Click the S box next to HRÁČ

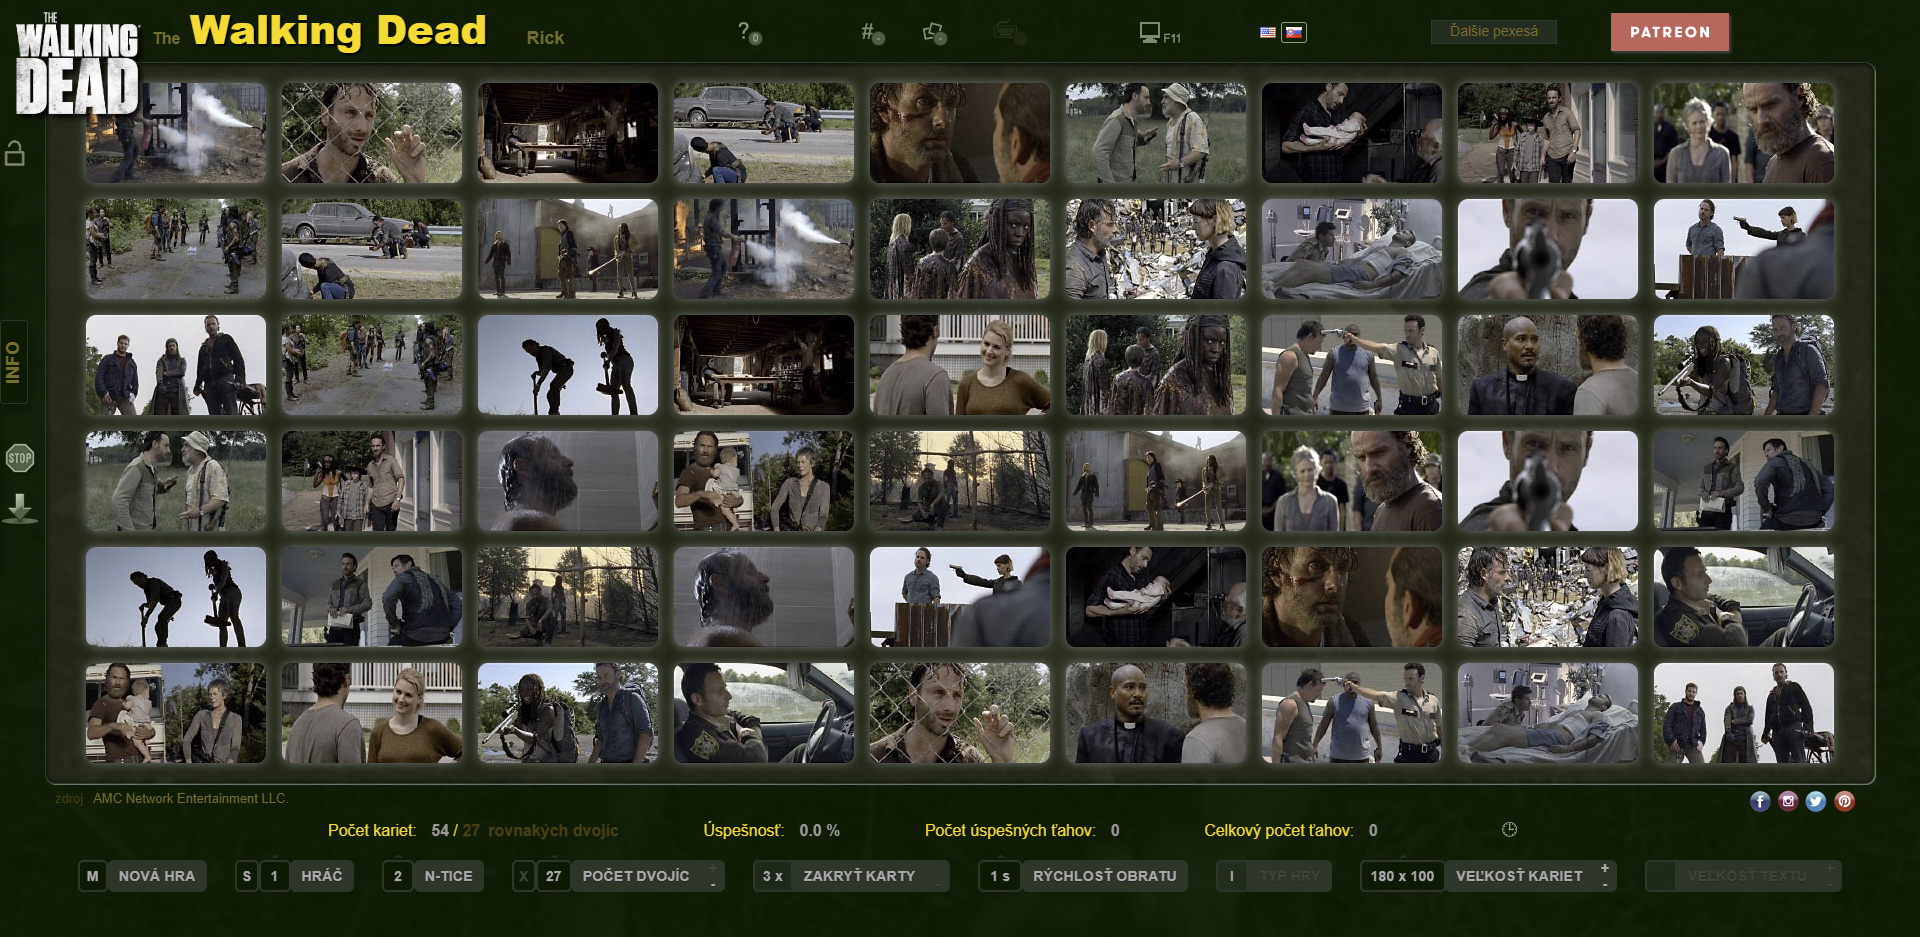pyautogui.click(x=247, y=876)
